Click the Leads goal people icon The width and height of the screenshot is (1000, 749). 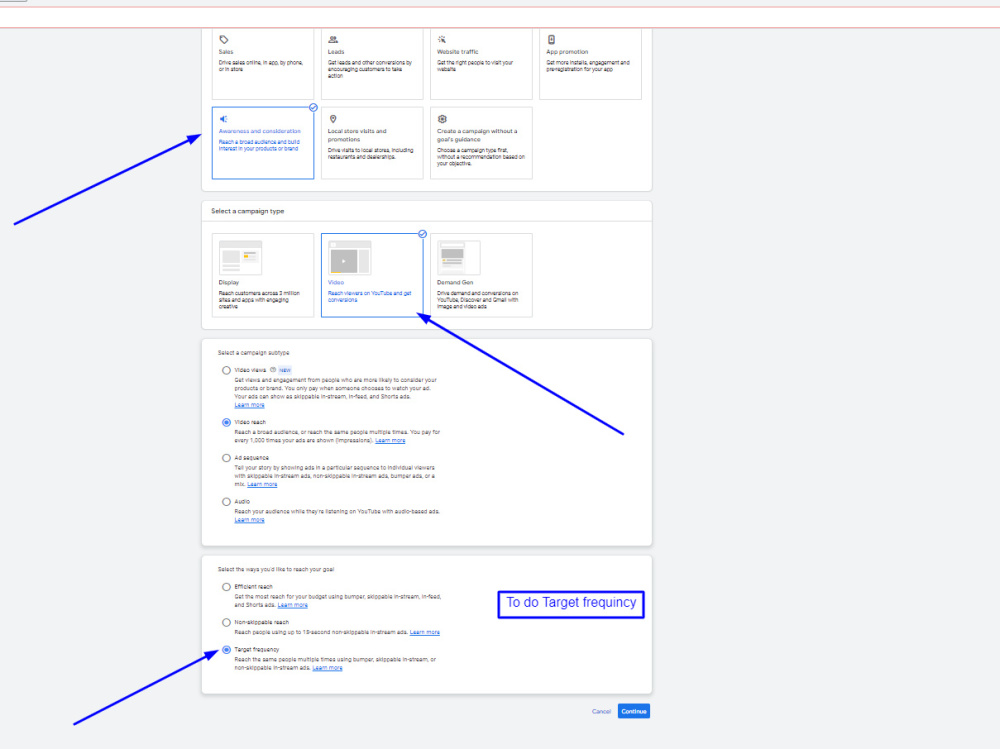coord(333,40)
